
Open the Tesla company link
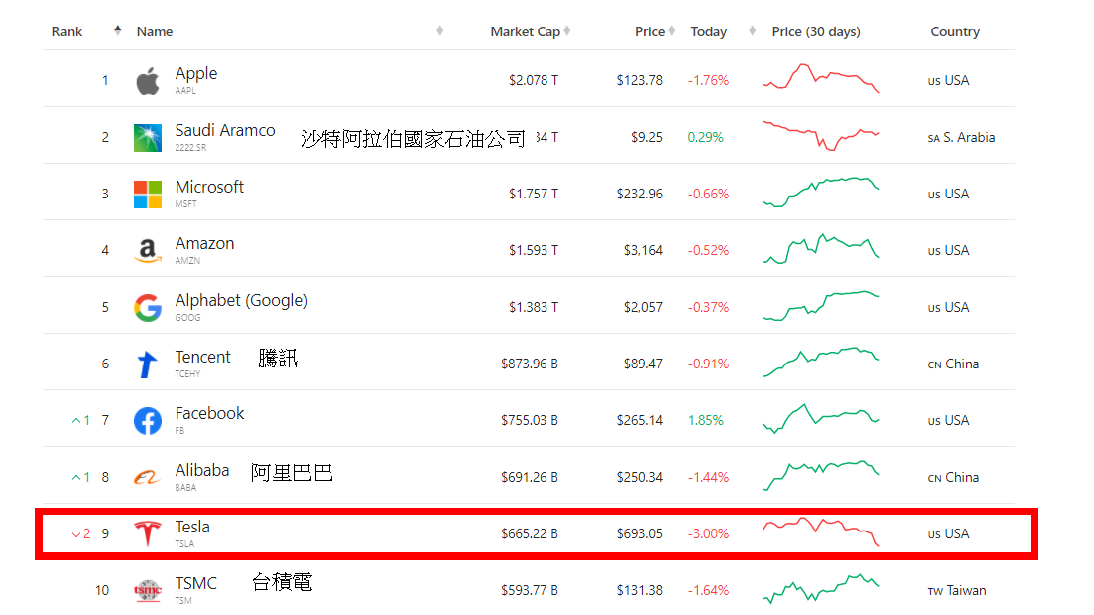(192, 527)
